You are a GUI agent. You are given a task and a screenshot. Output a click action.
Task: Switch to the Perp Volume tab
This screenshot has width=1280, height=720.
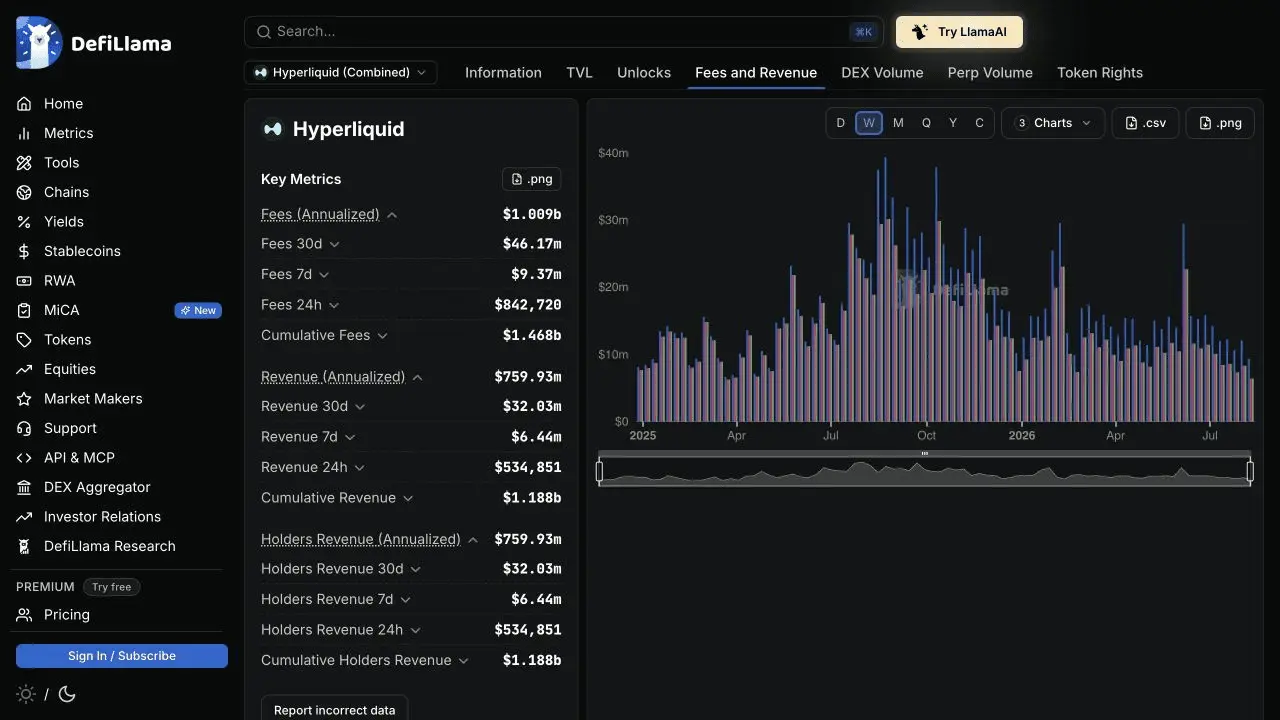tap(990, 73)
